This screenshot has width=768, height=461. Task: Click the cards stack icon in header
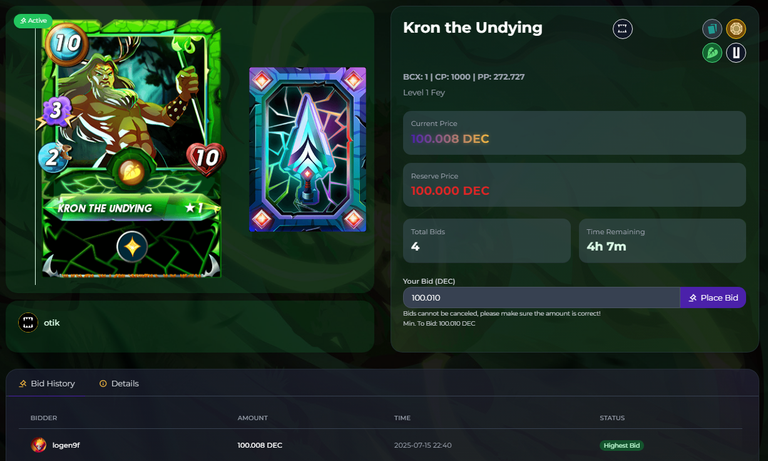point(712,29)
